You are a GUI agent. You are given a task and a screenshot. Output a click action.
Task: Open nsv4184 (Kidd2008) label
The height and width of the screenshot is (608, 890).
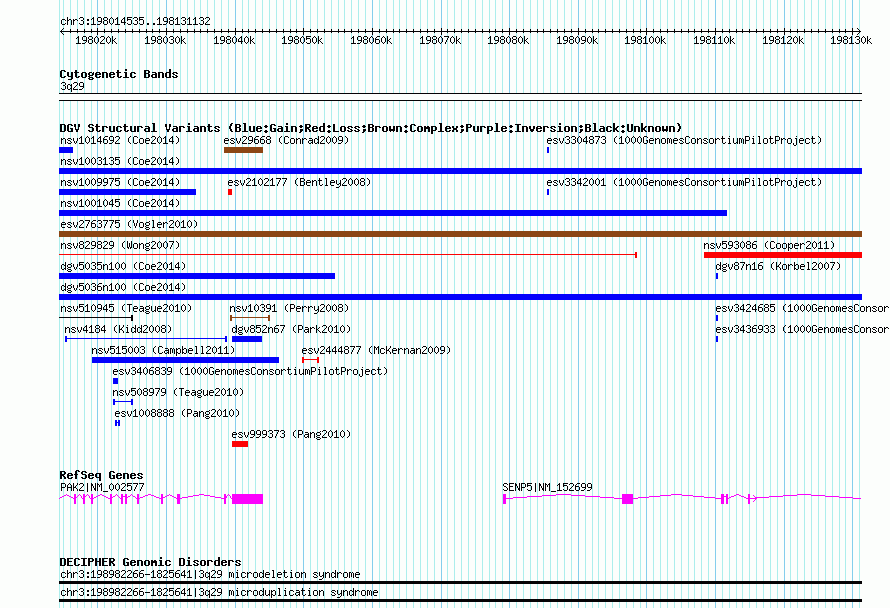pyautogui.click(x=118, y=329)
